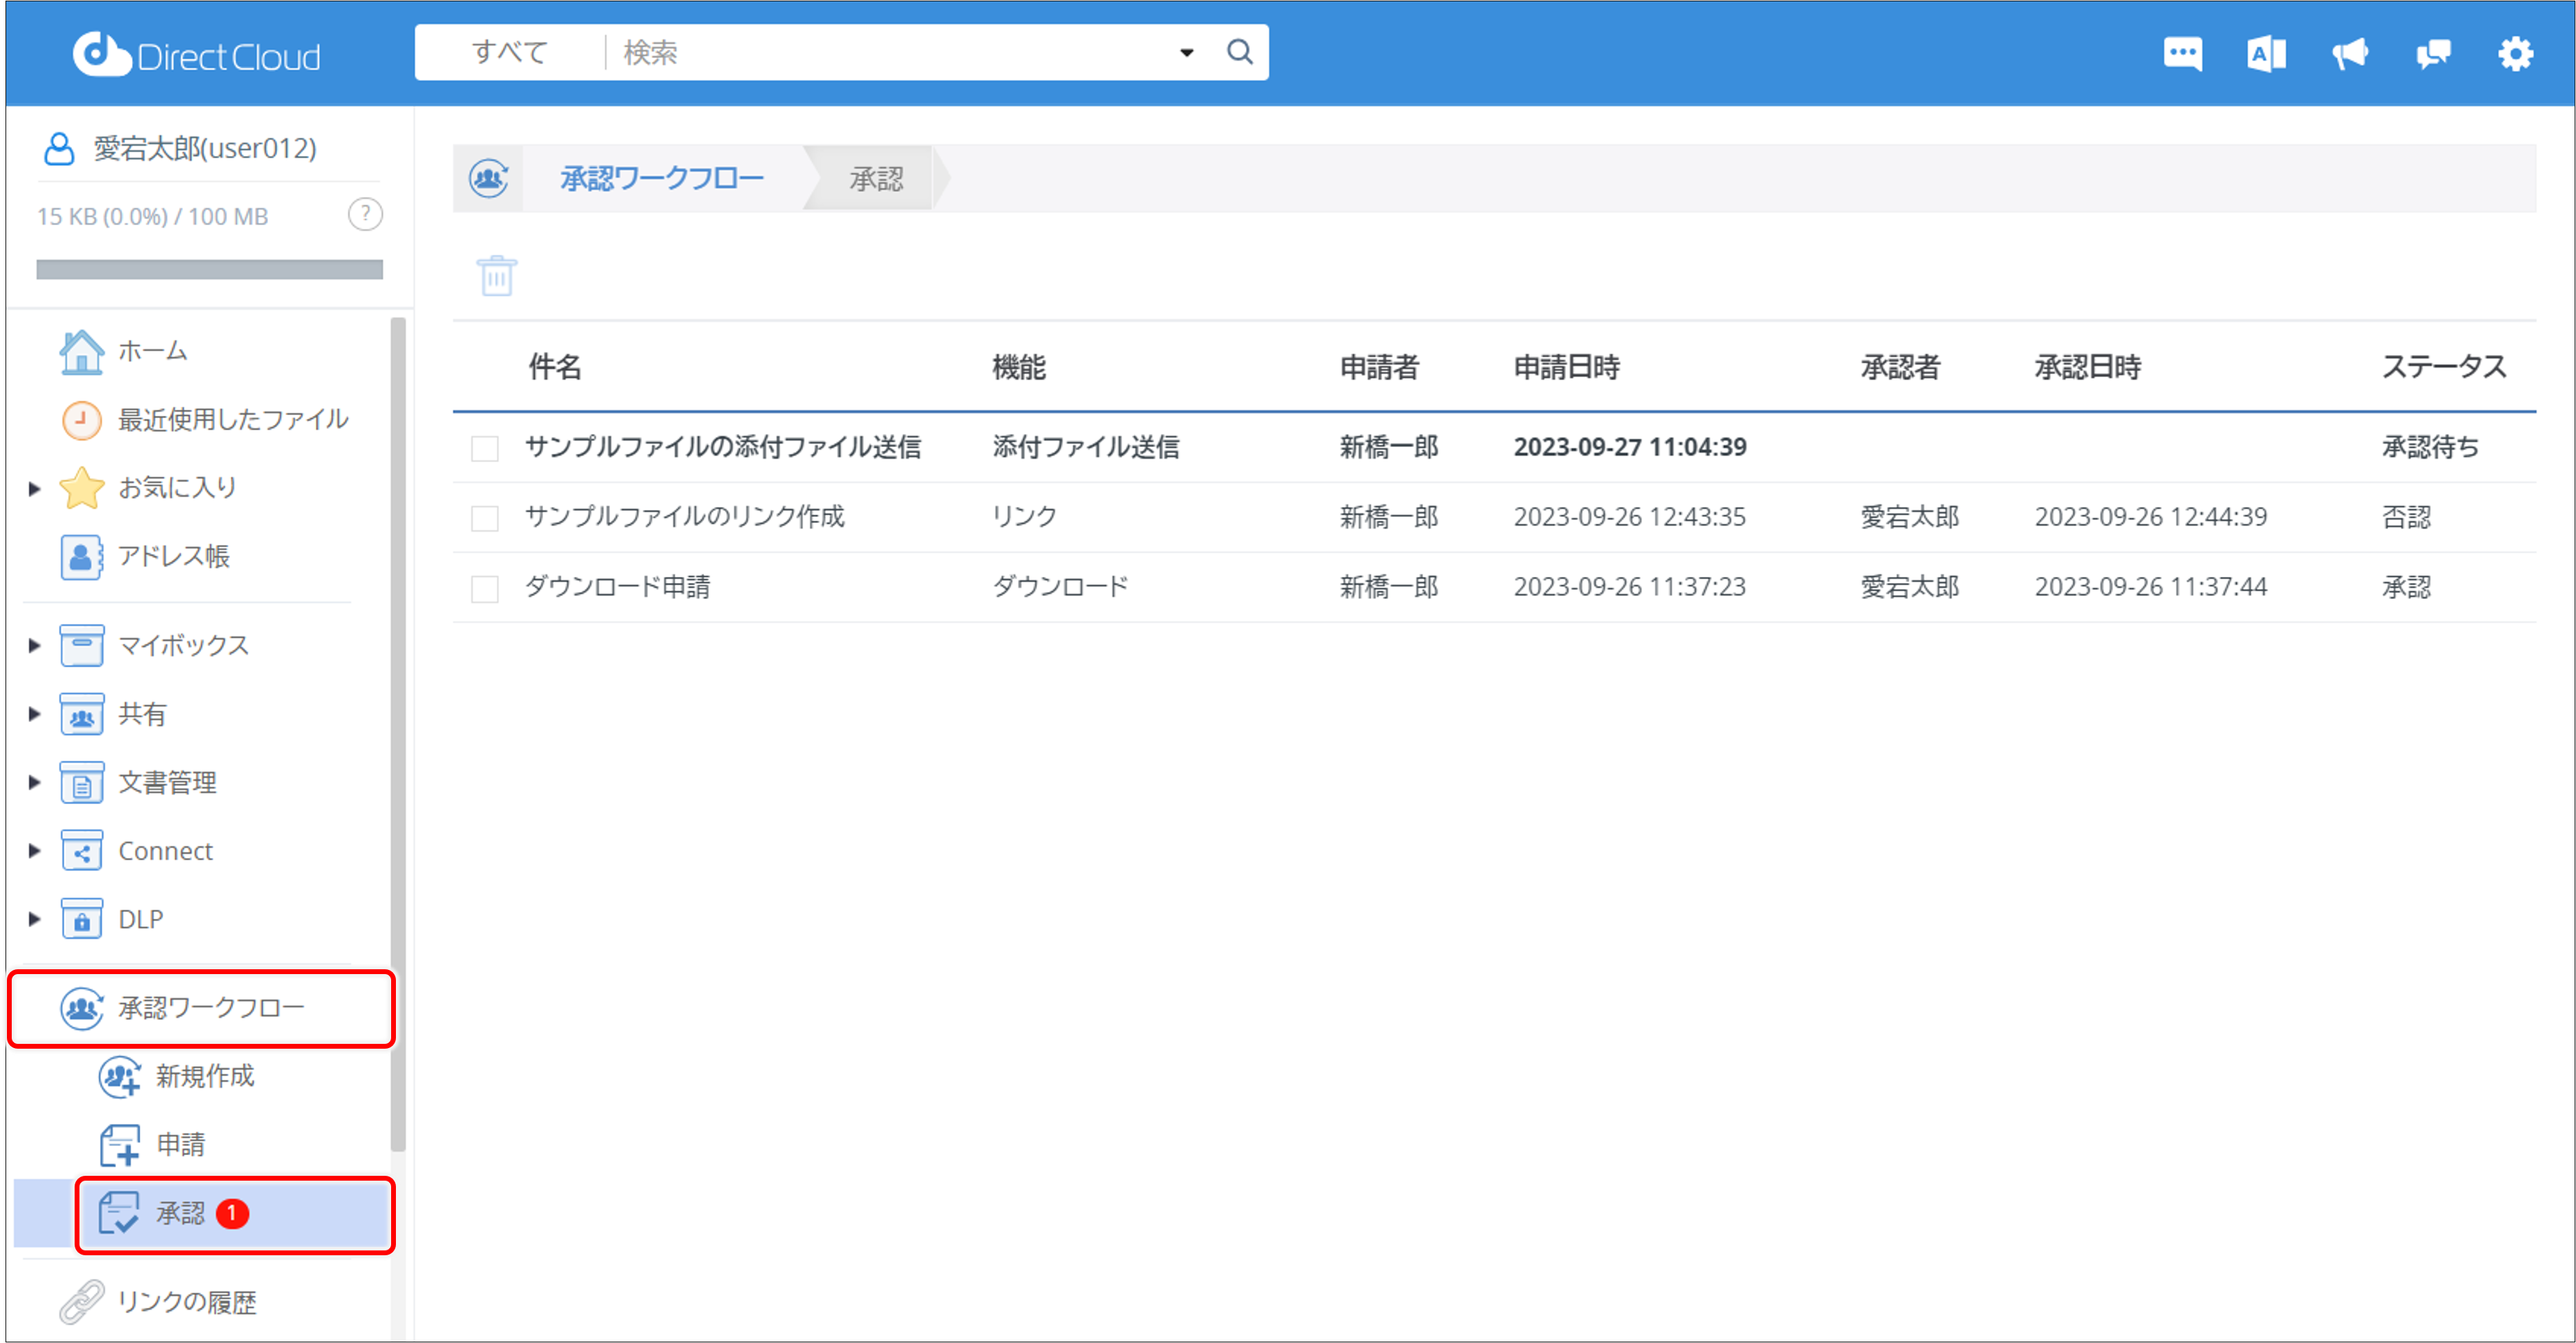The height and width of the screenshot is (1343, 2576).
Task: Open the AI translation icon
Action: pyautogui.click(x=2266, y=53)
